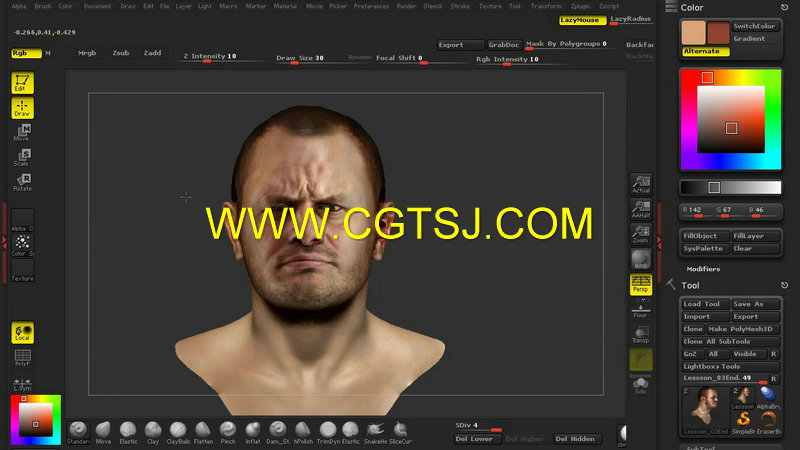
Task: Select the Flatten brush
Action: click(203, 433)
